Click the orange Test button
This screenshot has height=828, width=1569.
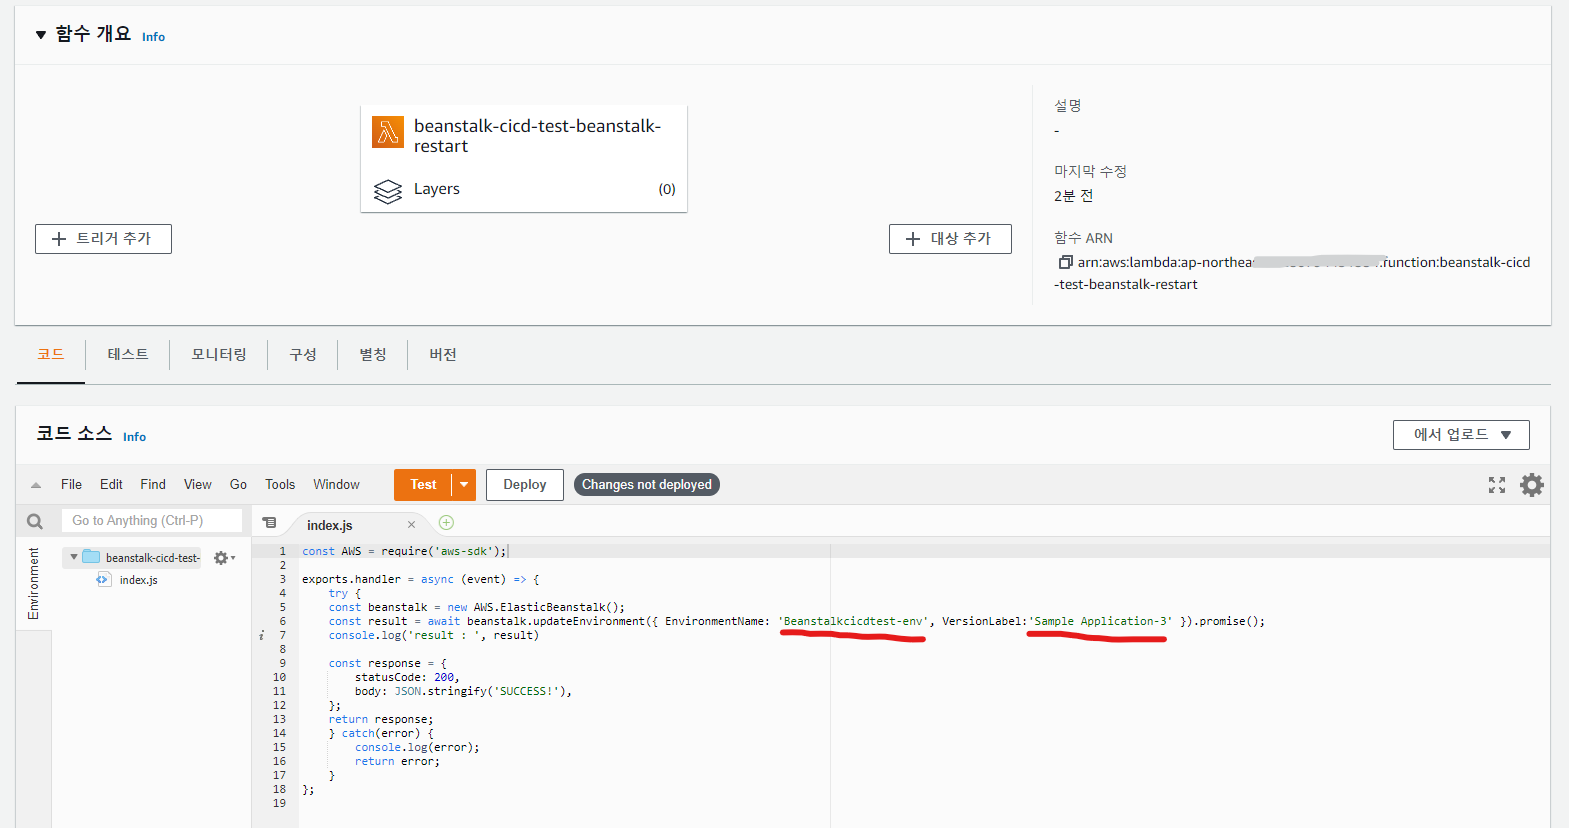point(423,485)
